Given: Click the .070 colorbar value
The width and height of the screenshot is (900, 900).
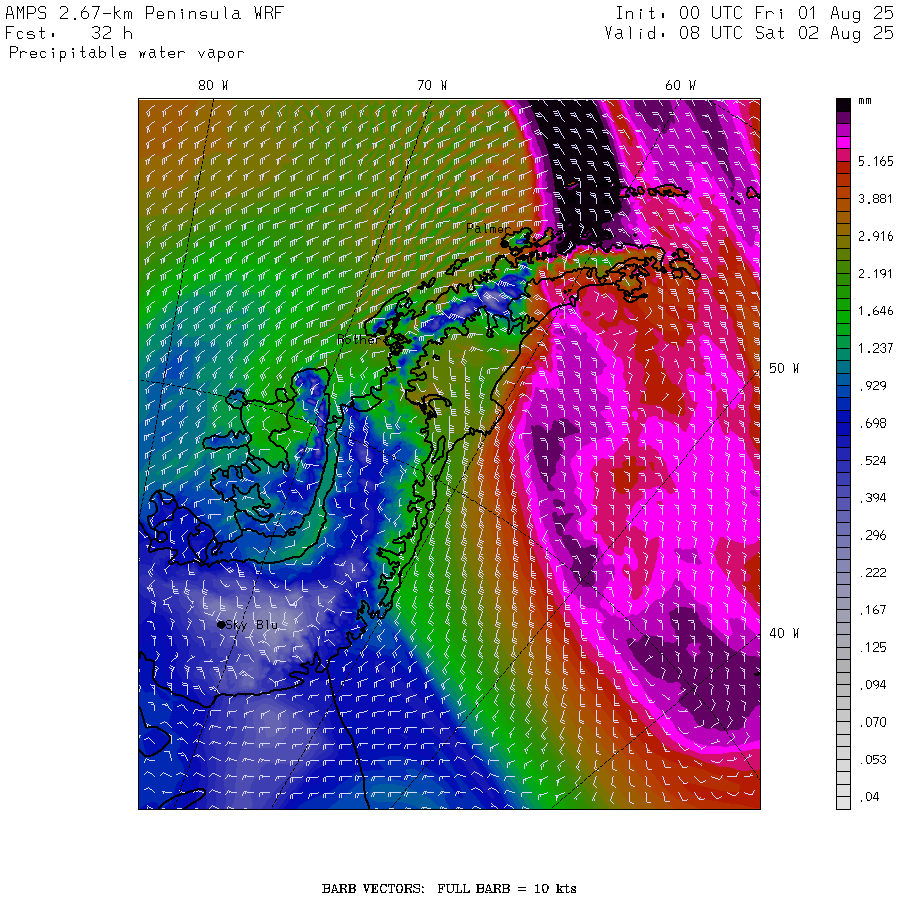Looking at the screenshot, I should (875, 722).
